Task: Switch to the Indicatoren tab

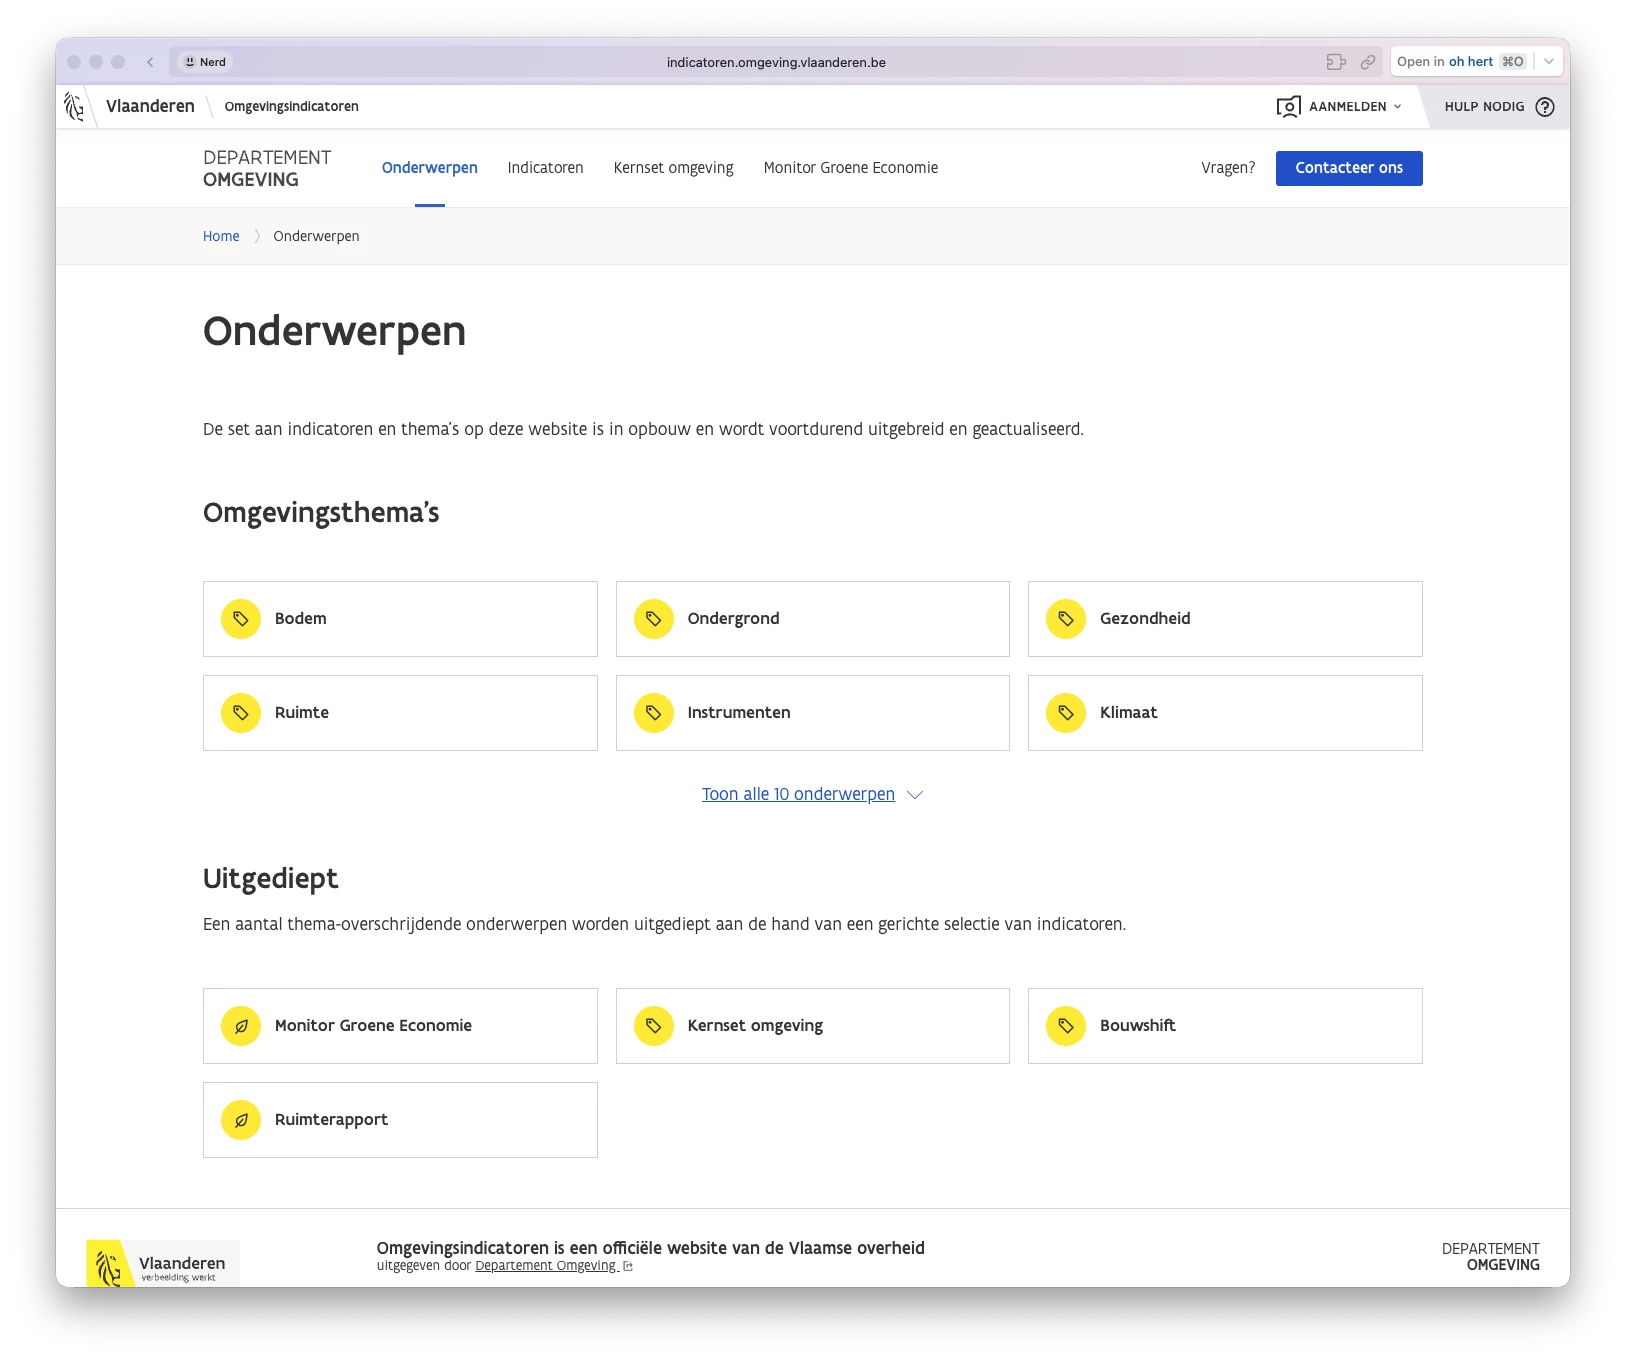Action: 545,168
